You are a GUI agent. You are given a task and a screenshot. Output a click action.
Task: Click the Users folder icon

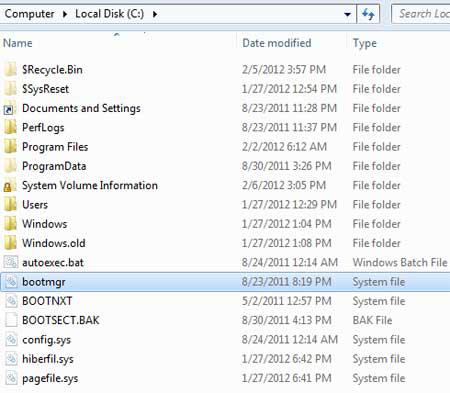pyautogui.click(x=10, y=205)
